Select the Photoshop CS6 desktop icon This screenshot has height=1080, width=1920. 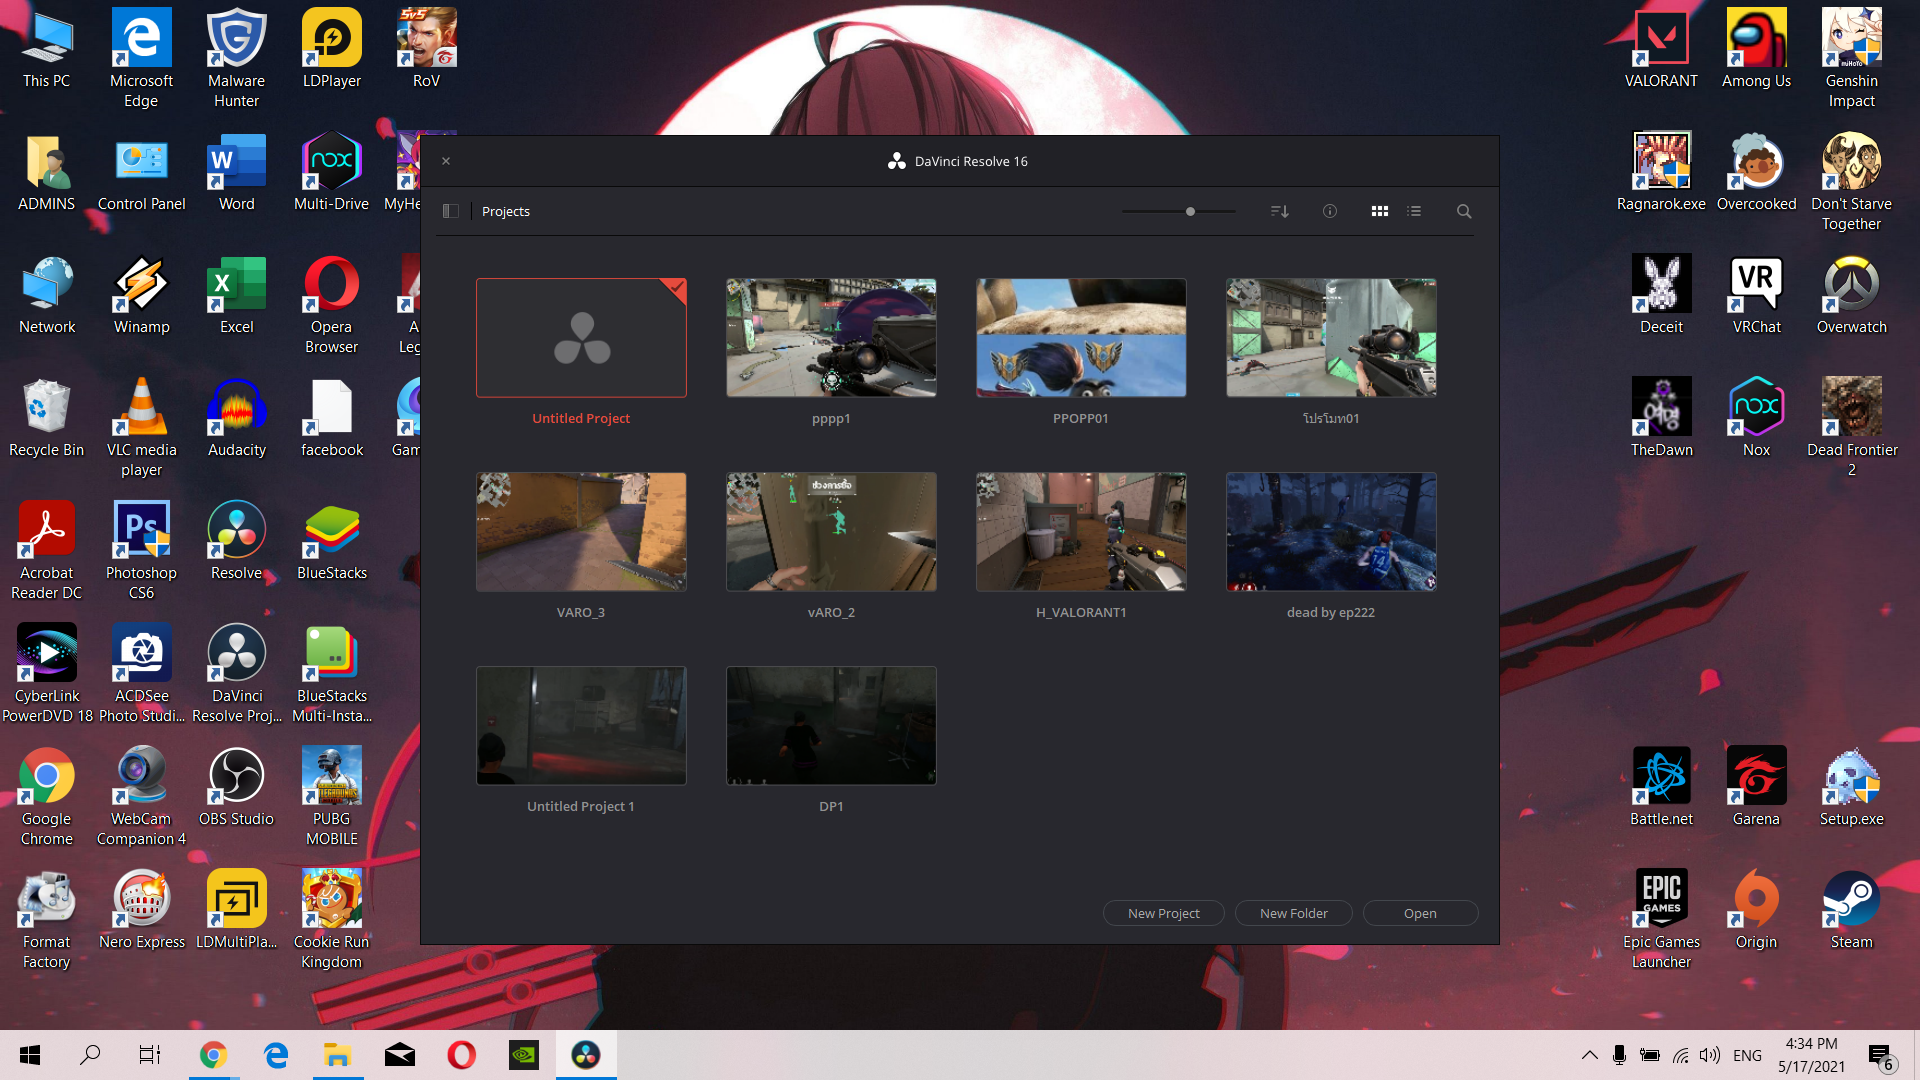coord(142,551)
